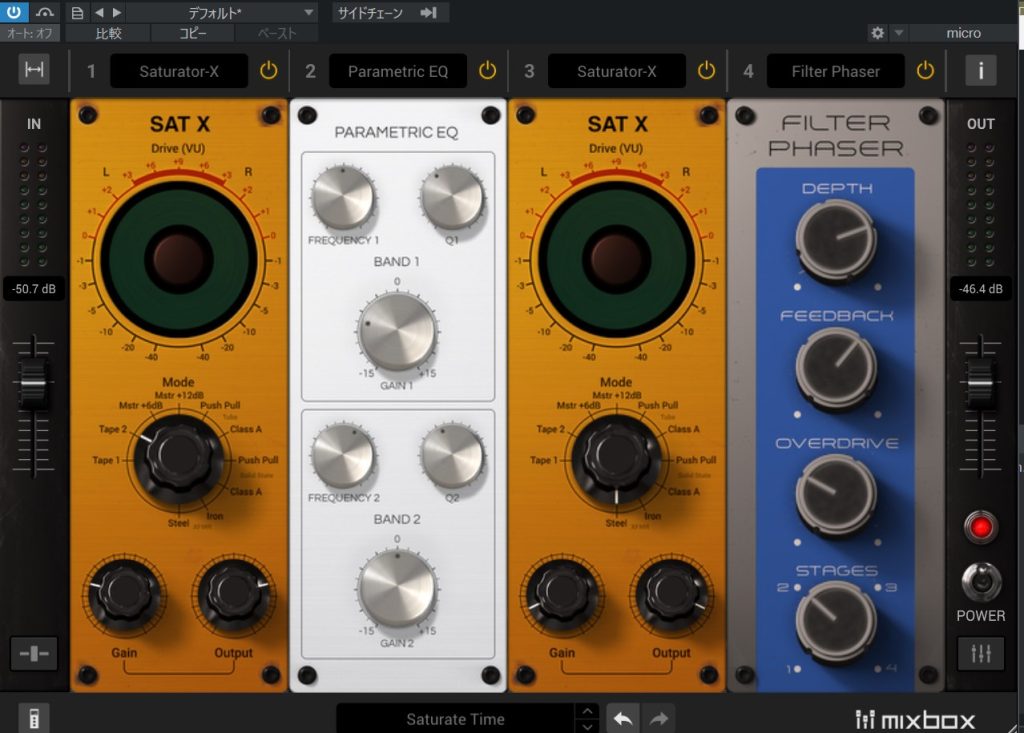Click the input link icon below the IN fader
This screenshot has width=1024, height=733.
[34, 653]
